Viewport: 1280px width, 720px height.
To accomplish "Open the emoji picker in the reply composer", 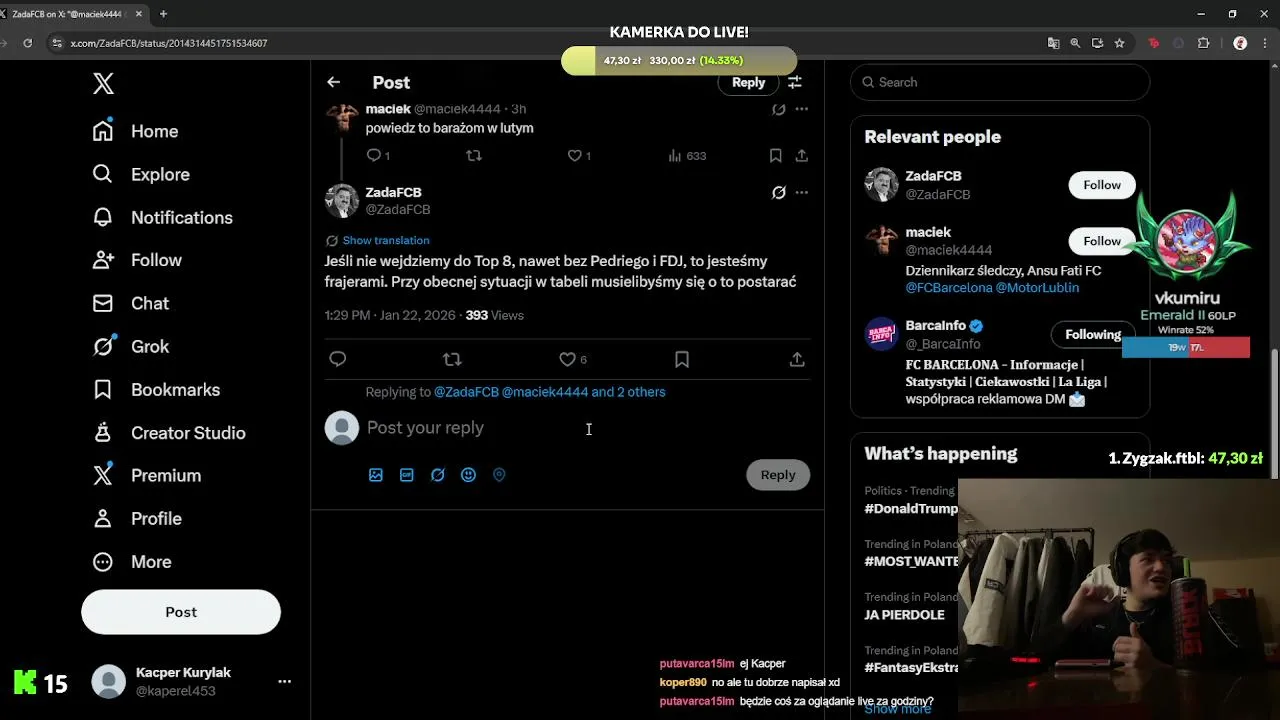I will (x=468, y=475).
